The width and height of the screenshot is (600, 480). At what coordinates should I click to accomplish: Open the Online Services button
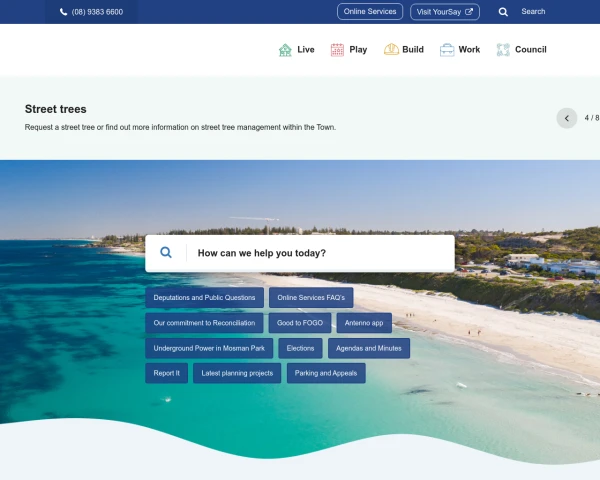tap(369, 12)
